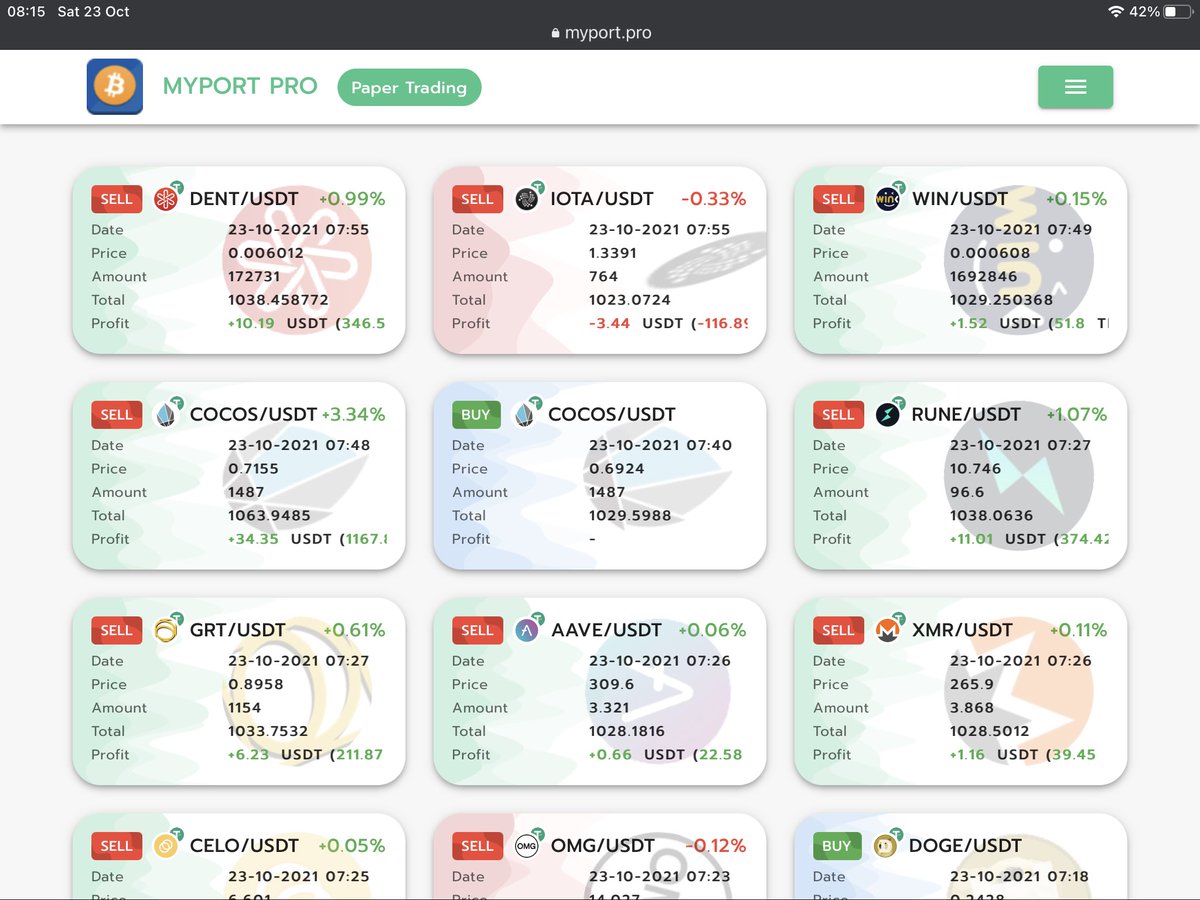
Task: Select the XMR/USDT pair name
Action: [x=962, y=630]
